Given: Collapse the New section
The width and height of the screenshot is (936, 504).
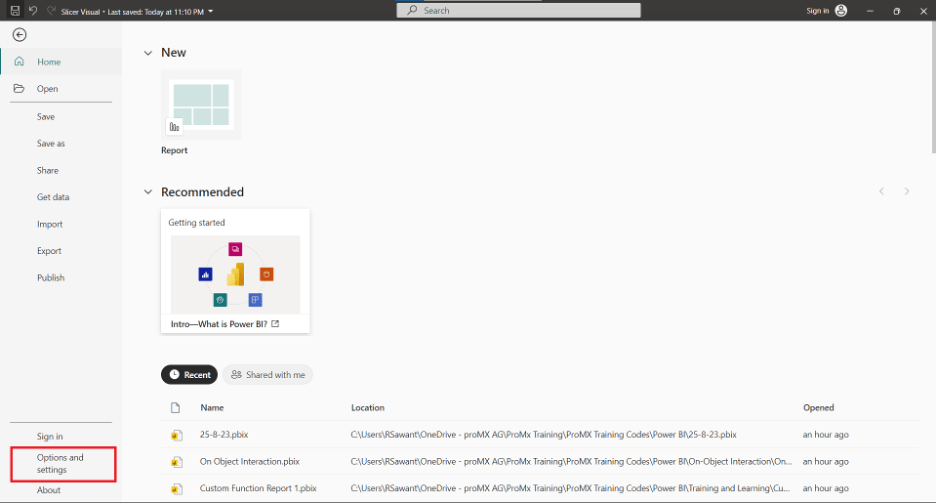Looking at the screenshot, I should 148,52.
